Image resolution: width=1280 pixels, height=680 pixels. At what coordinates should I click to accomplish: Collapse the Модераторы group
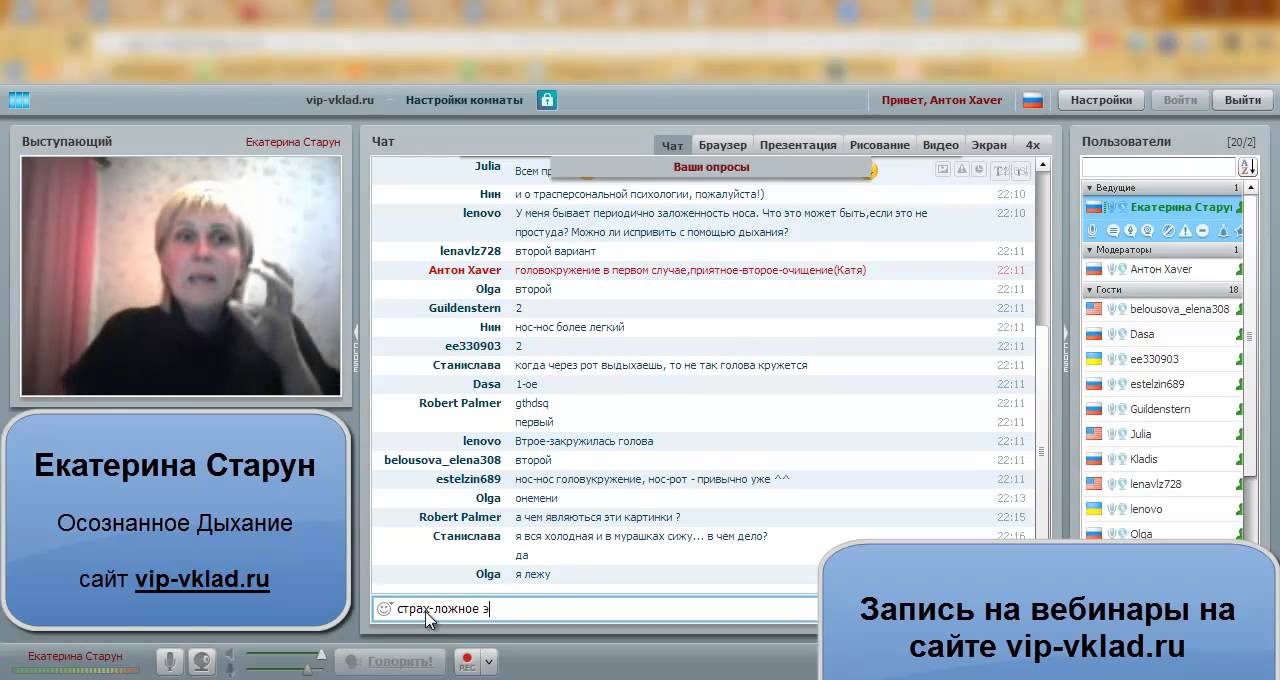pos(1090,250)
